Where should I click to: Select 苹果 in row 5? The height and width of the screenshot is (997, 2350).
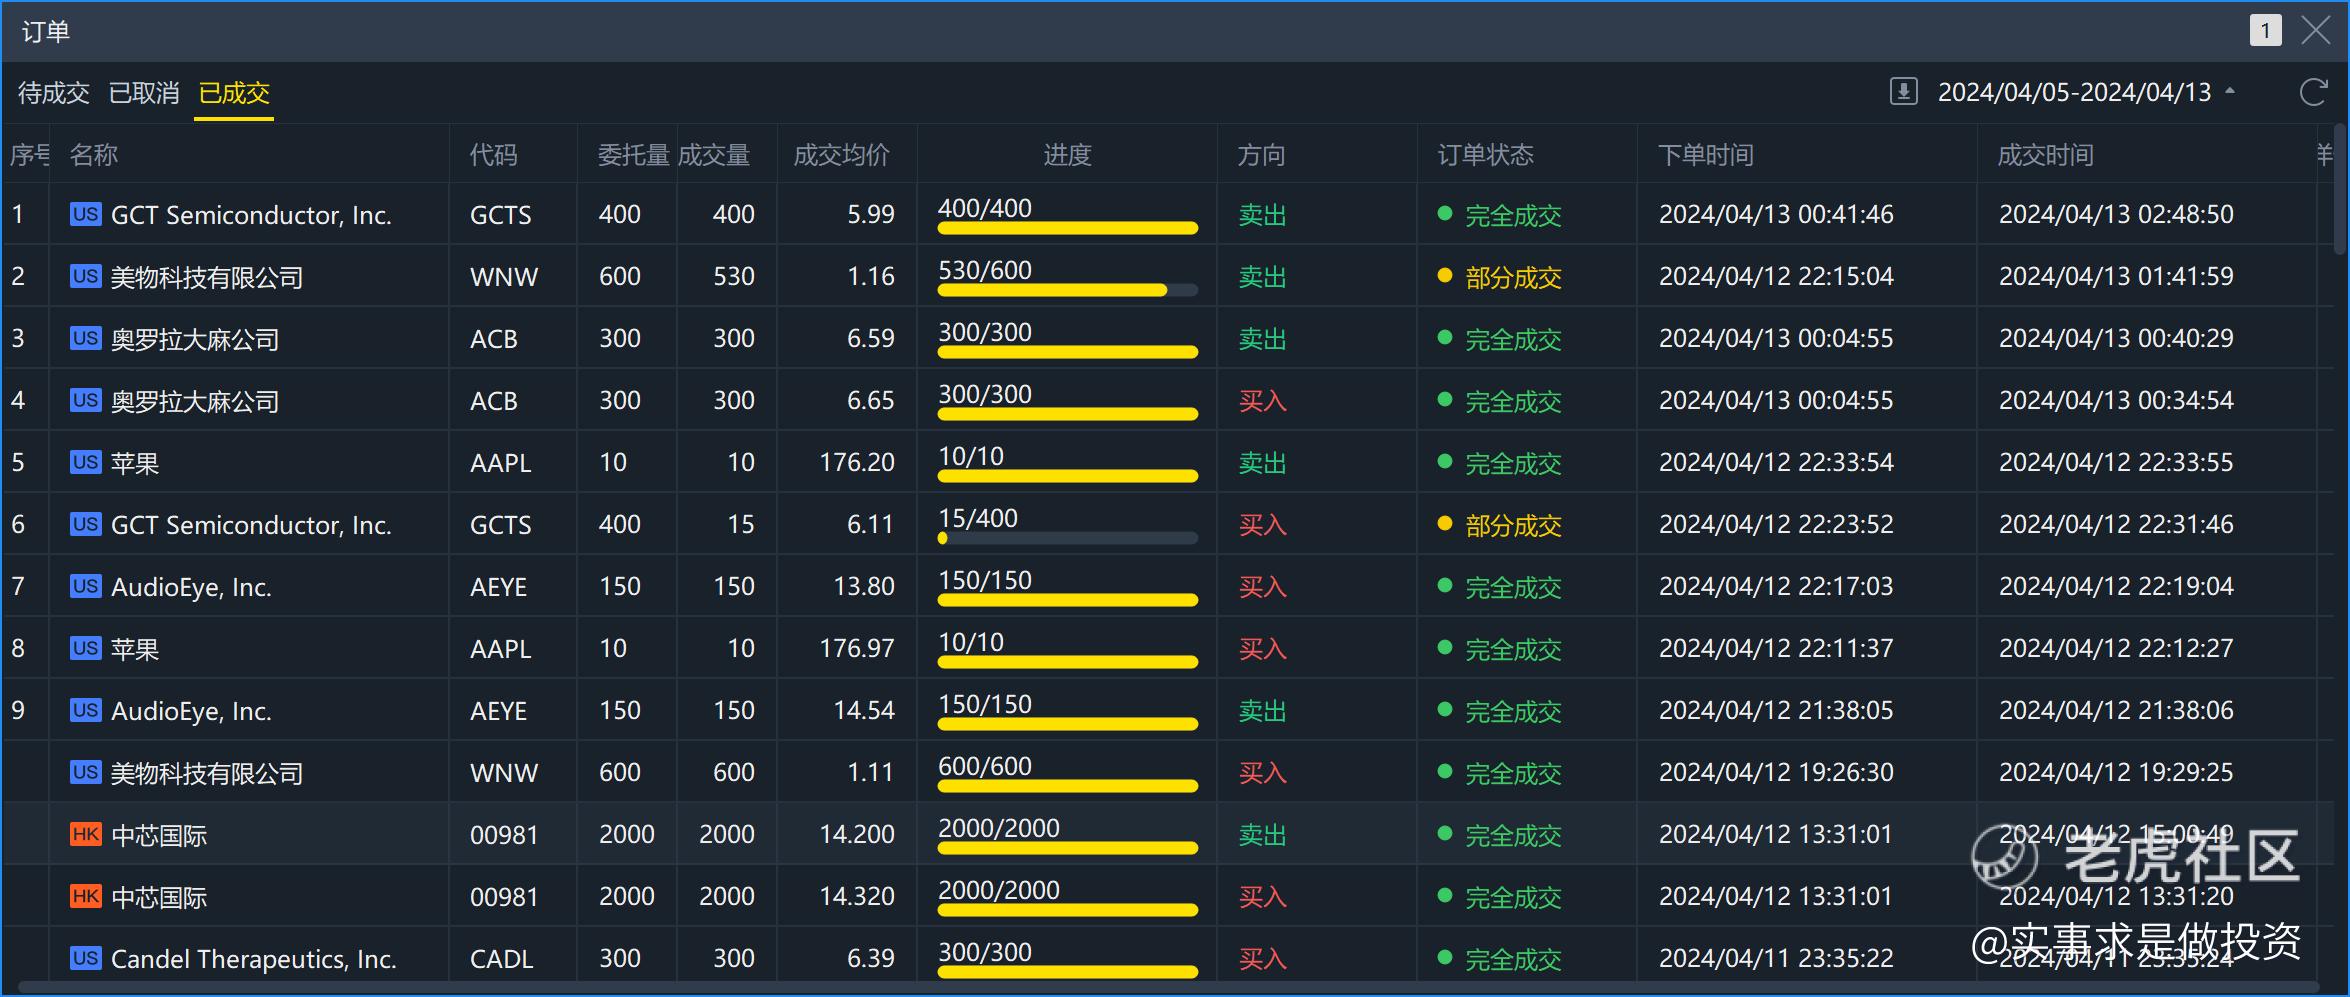click(135, 463)
